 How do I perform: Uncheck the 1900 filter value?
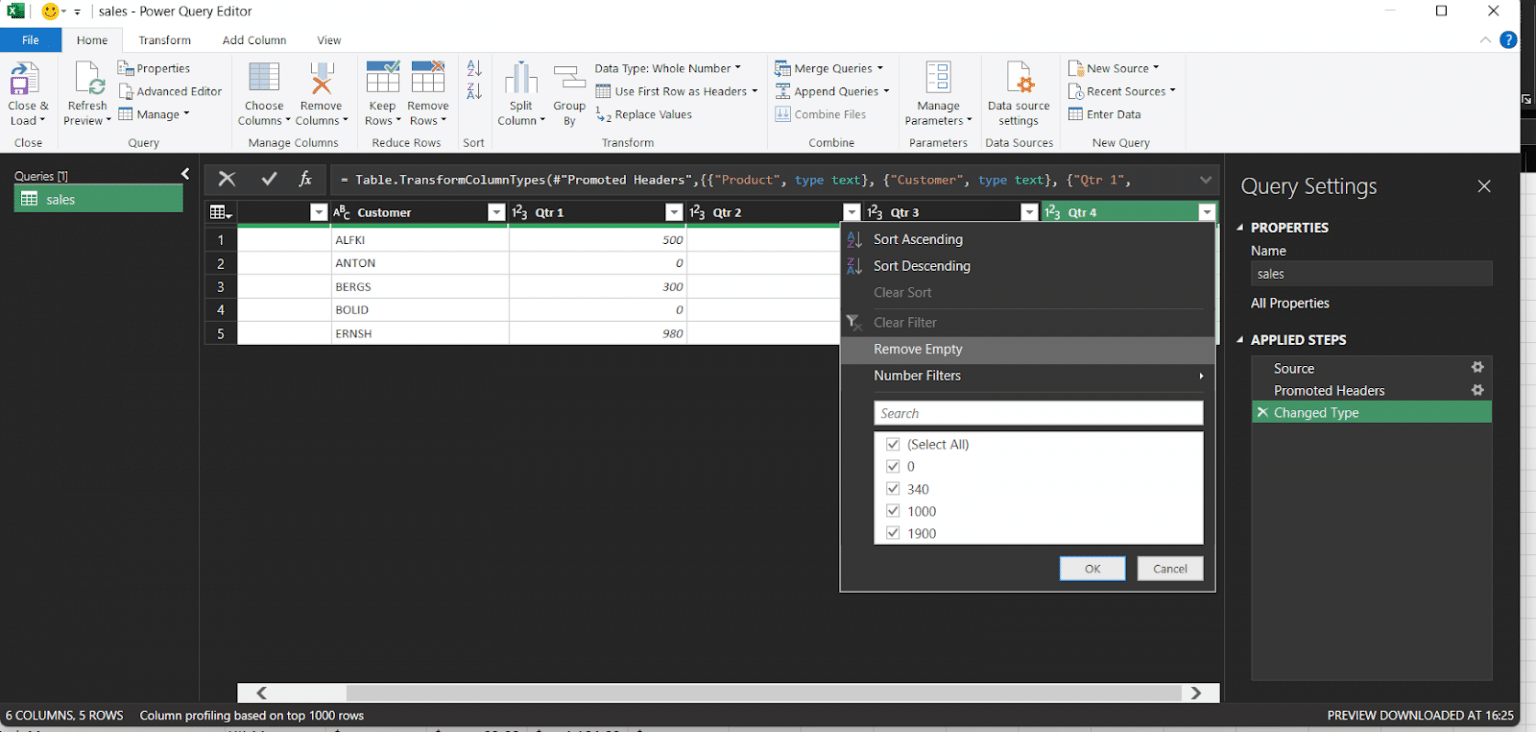[893, 533]
